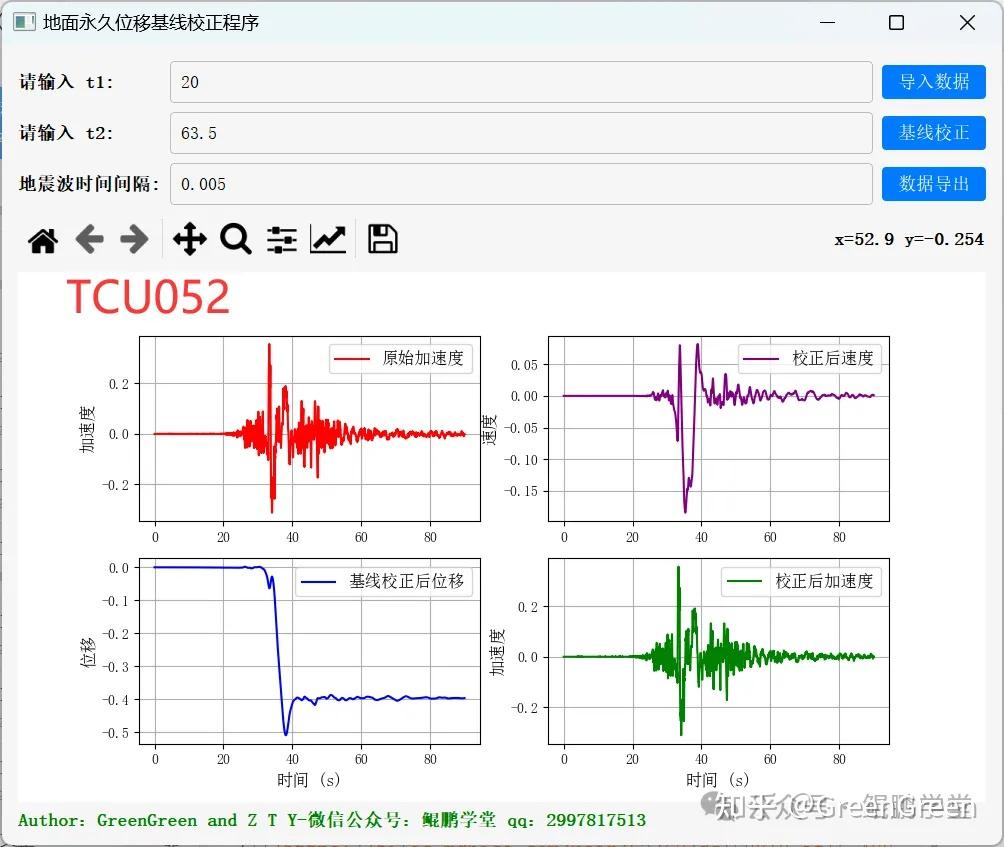
Task: Click the 数据导出 button
Action: (933, 184)
